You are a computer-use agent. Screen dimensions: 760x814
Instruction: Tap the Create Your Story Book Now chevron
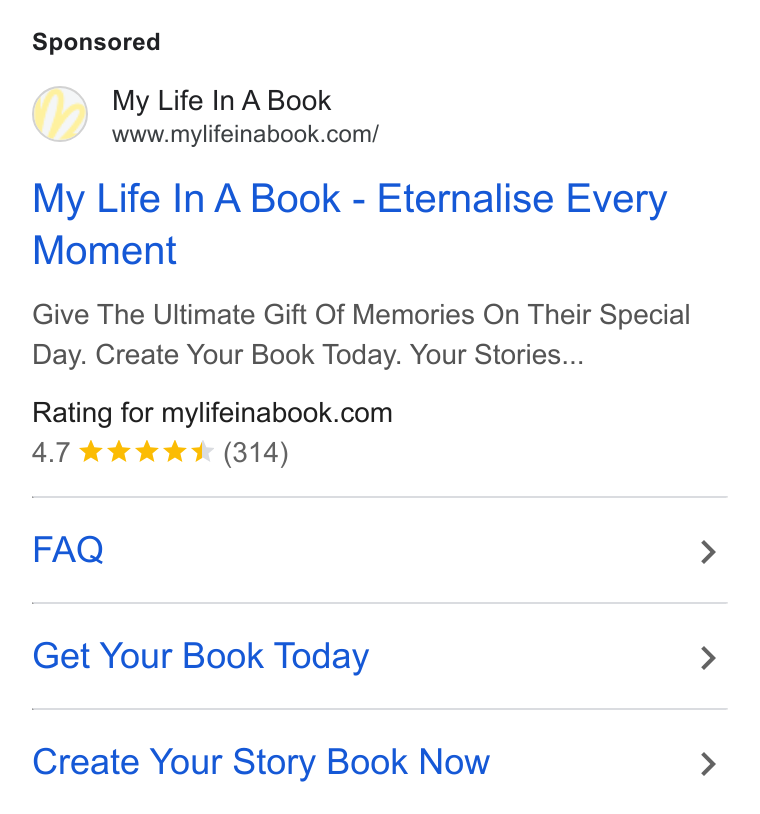pyautogui.click(x=708, y=764)
